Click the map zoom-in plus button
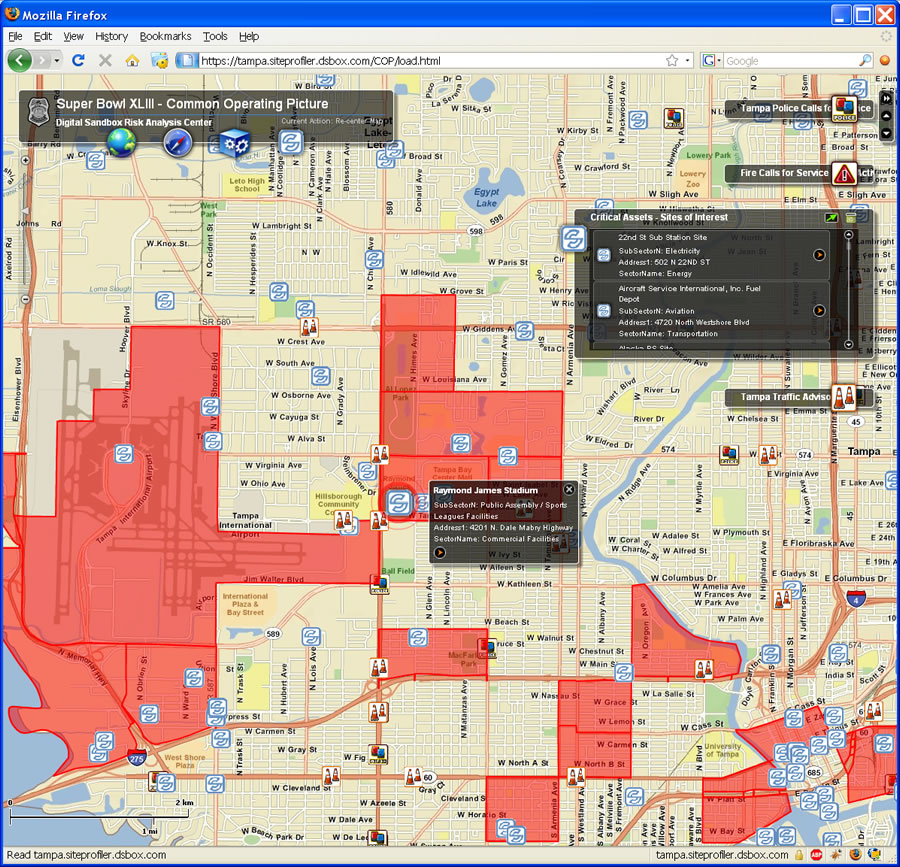 tap(25, 160)
